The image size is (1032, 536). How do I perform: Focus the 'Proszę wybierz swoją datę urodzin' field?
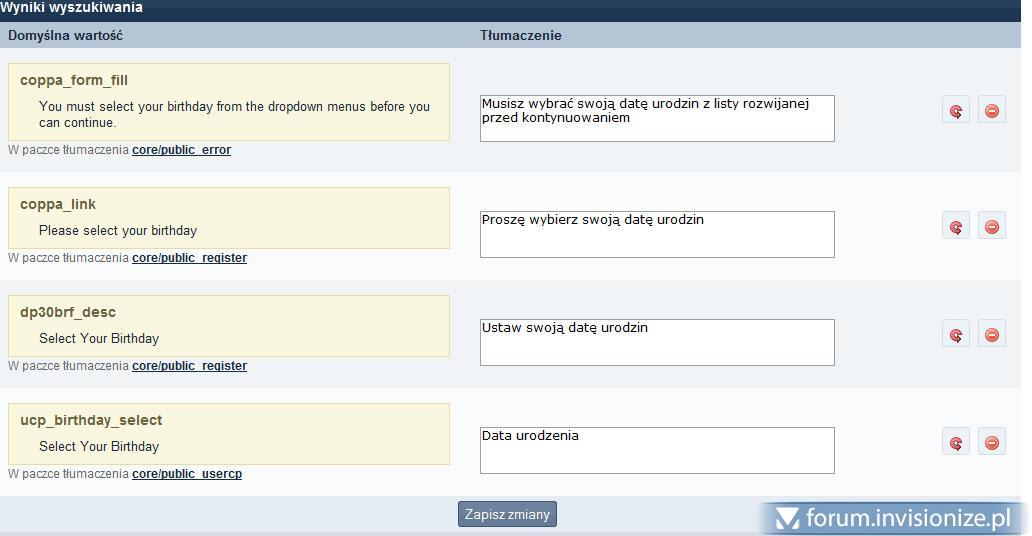point(656,234)
